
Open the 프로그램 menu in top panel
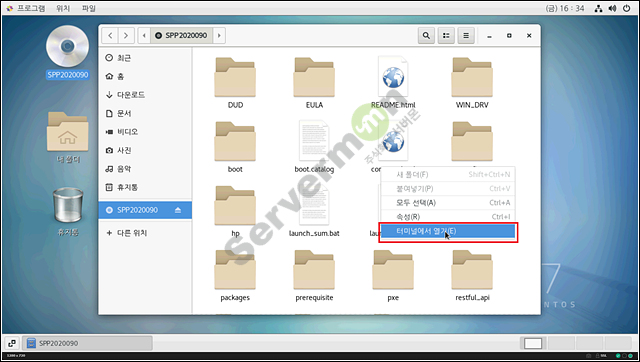click(x=26, y=8)
